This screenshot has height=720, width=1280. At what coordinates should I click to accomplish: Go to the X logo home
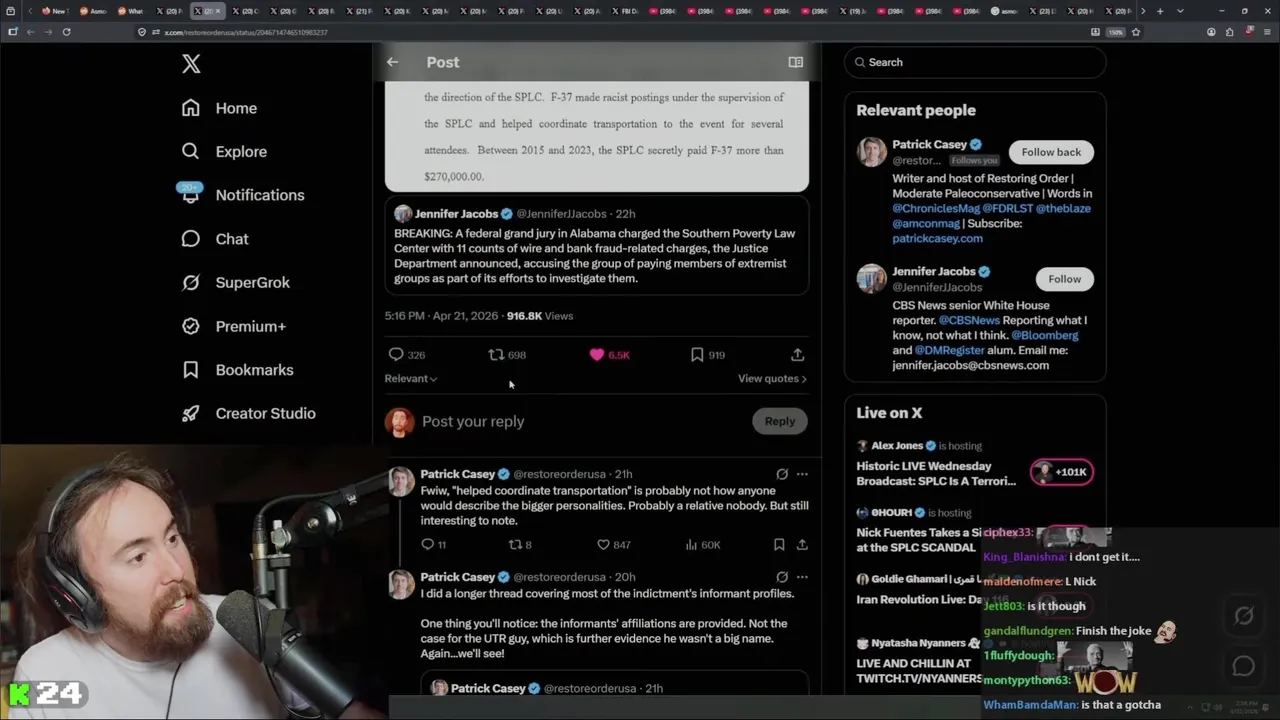[191, 64]
